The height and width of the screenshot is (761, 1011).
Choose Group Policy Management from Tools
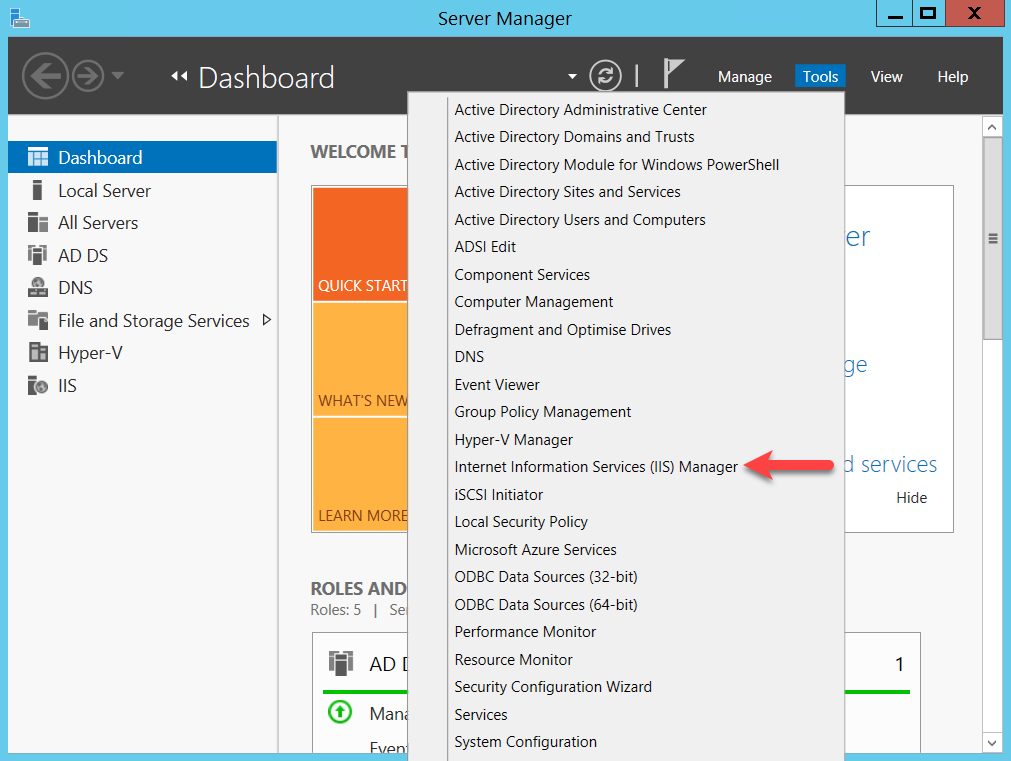[542, 412]
